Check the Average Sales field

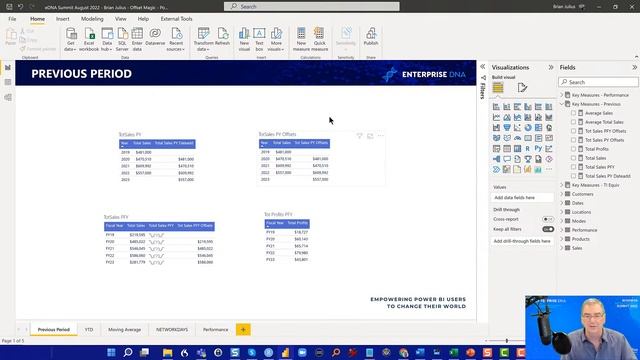[x=573, y=113]
